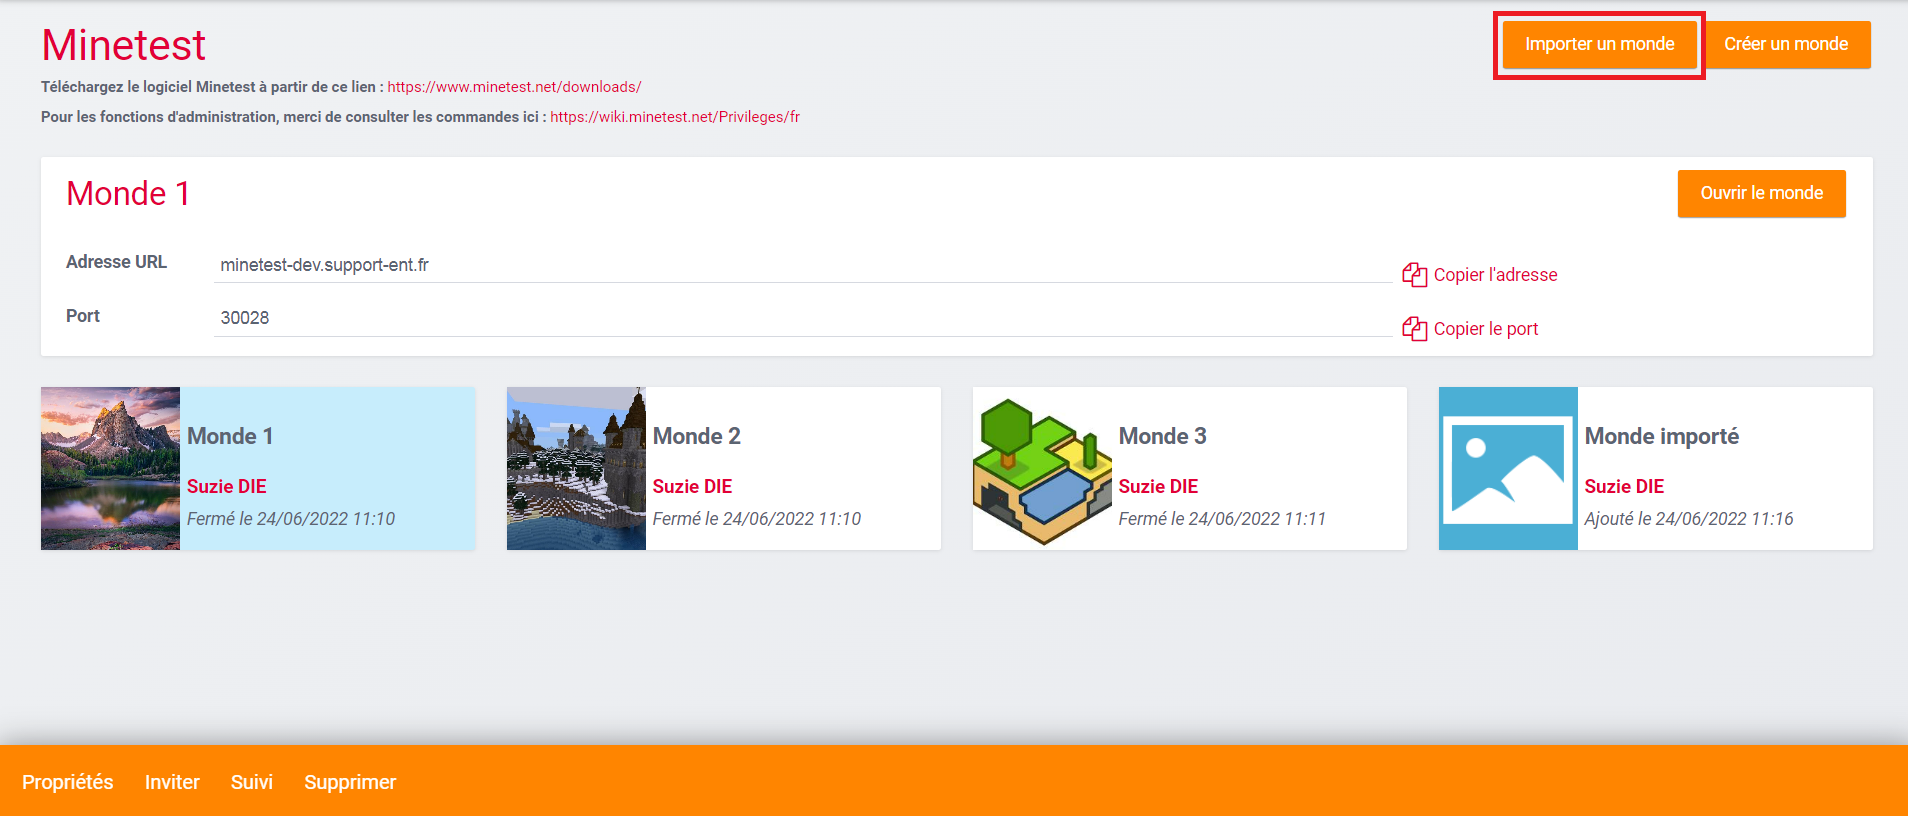1908x816 pixels.
Task: Open Propriétés in the bottom bar
Action: point(67,782)
